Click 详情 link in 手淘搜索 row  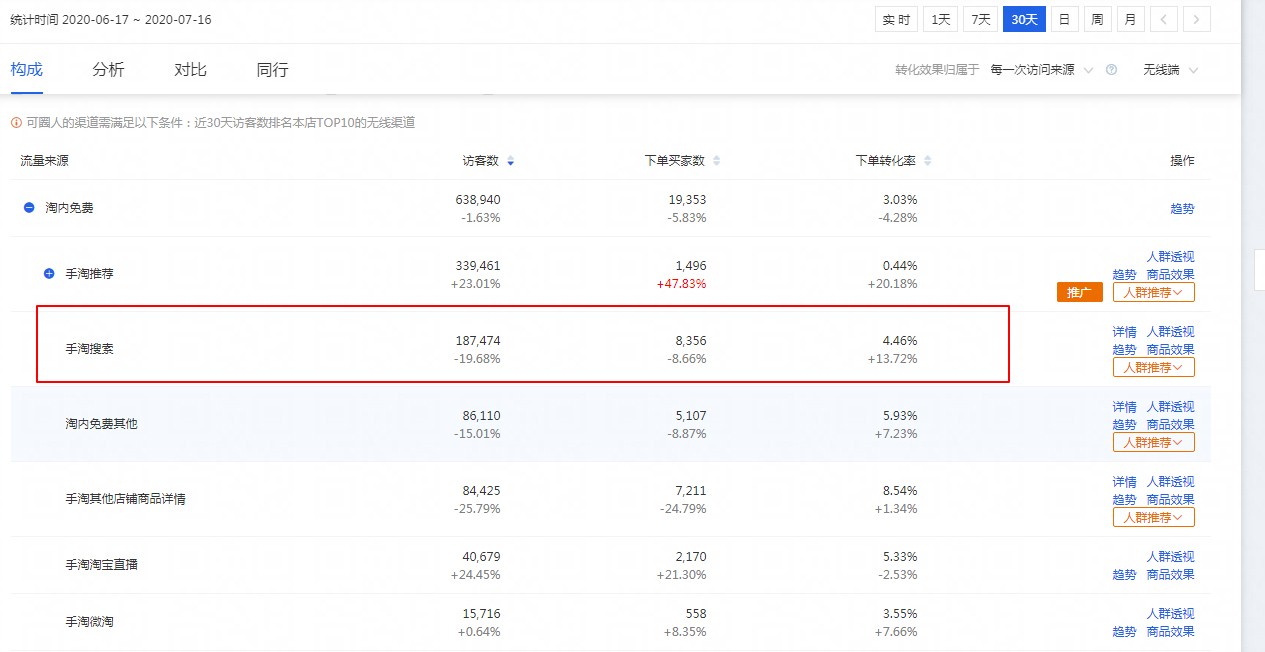(x=1124, y=332)
